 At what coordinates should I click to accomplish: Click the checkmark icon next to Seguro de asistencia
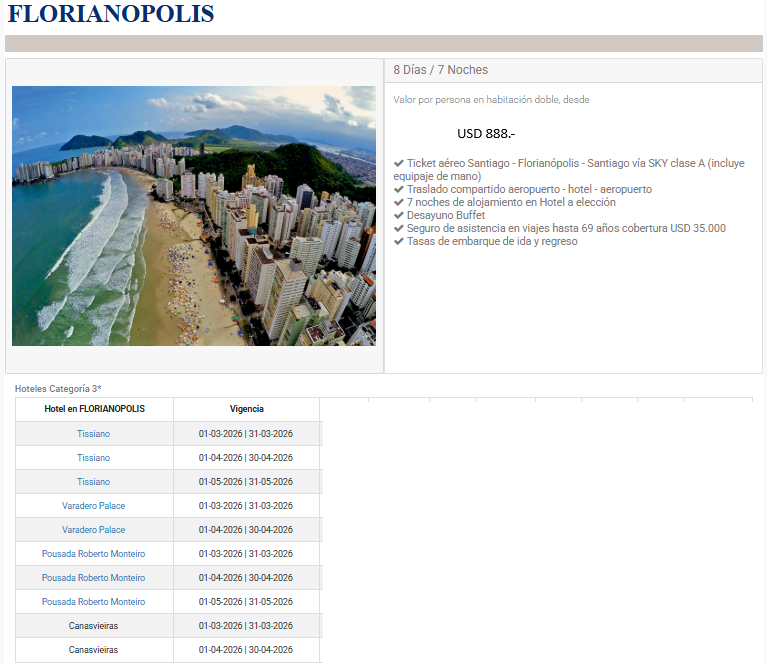click(x=399, y=228)
